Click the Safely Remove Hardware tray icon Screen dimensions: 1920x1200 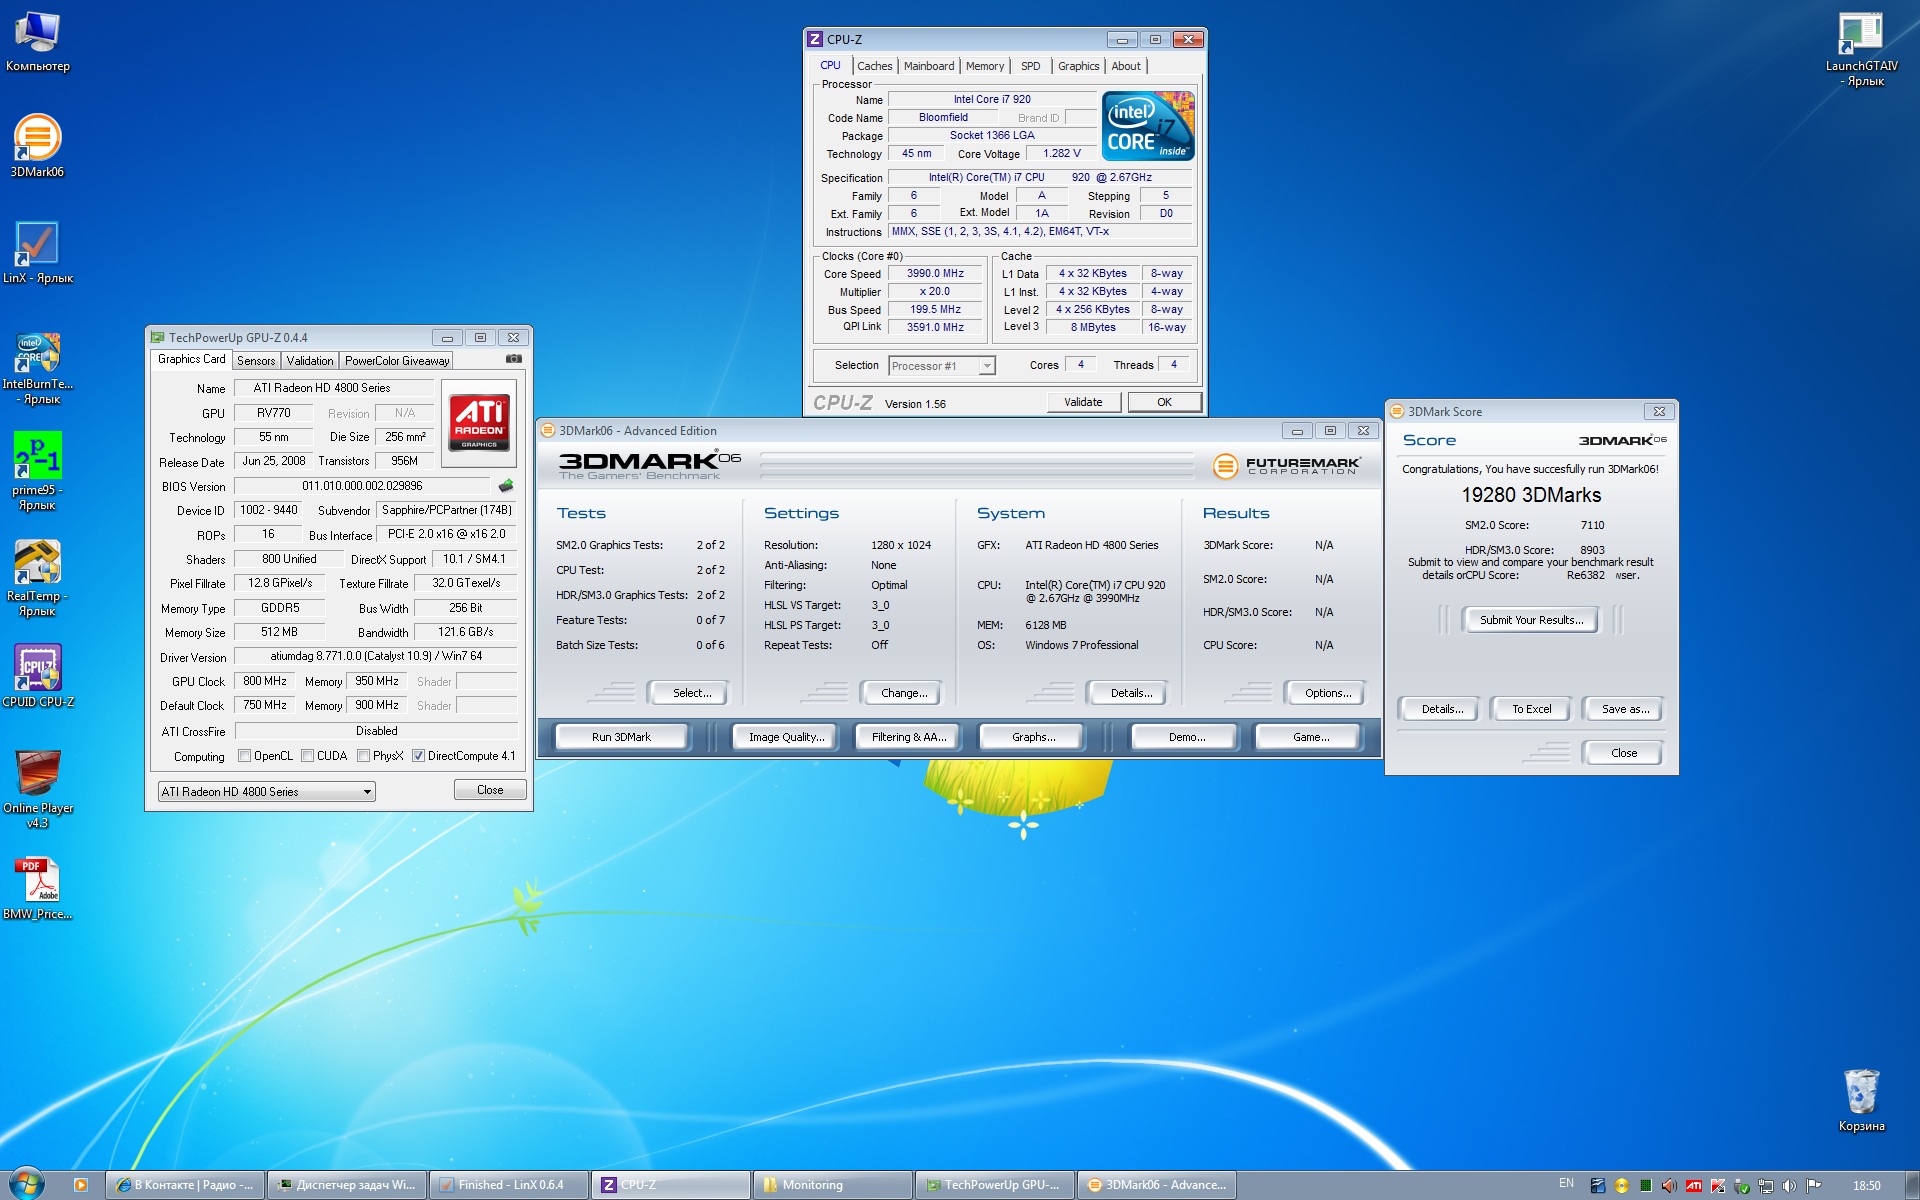click(1742, 1186)
